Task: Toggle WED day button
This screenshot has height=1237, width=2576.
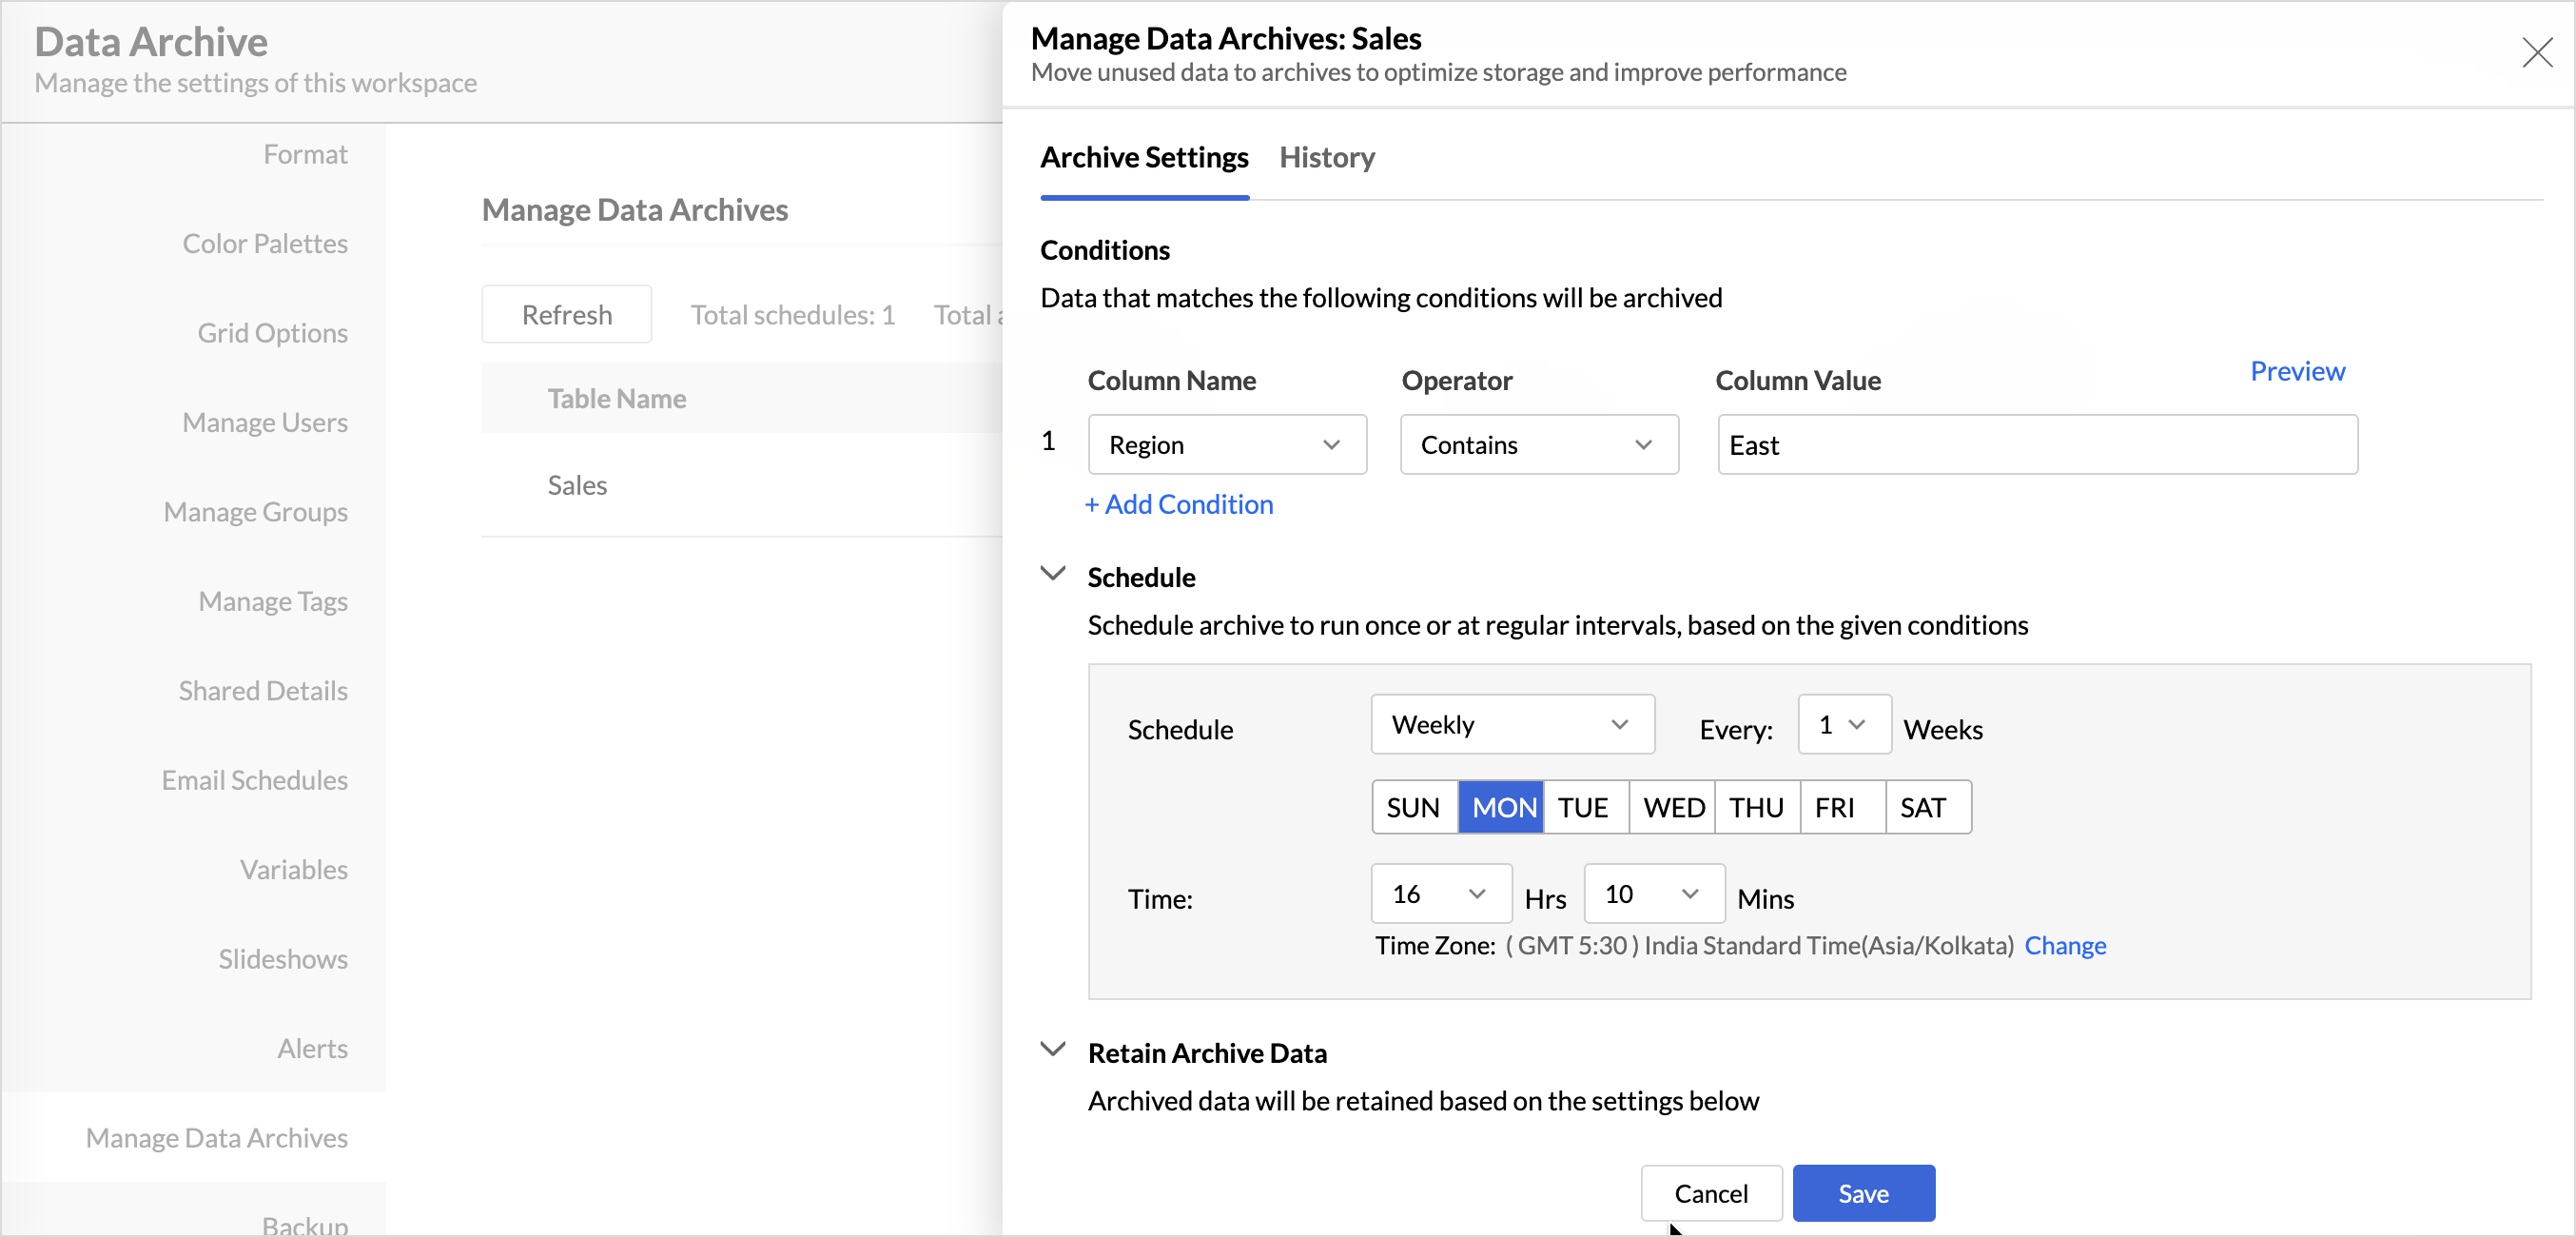Action: (1672, 807)
